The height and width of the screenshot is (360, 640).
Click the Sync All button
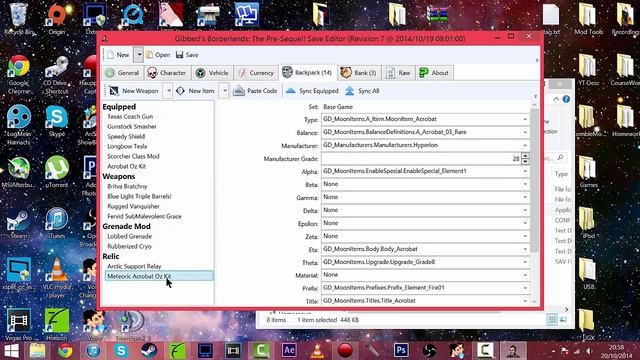pos(362,91)
